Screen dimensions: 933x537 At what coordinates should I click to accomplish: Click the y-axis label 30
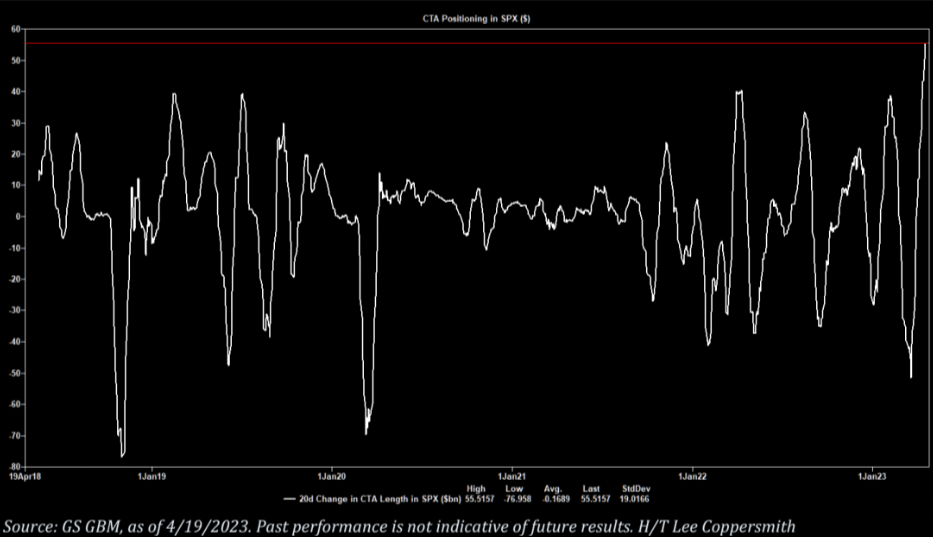[15, 123]
